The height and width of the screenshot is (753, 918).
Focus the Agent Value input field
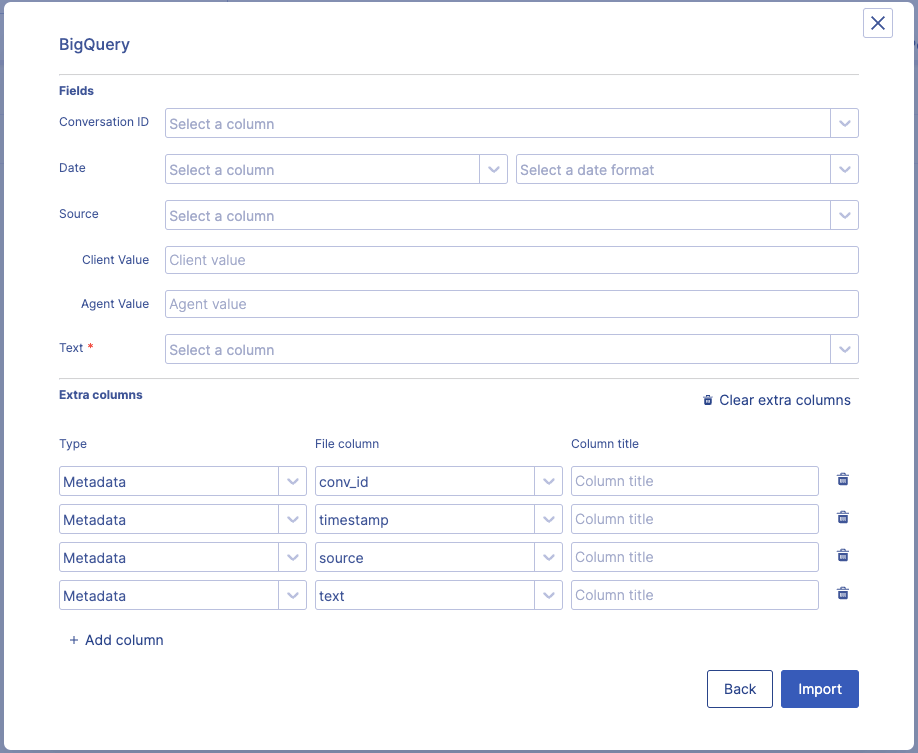[511, 304]
